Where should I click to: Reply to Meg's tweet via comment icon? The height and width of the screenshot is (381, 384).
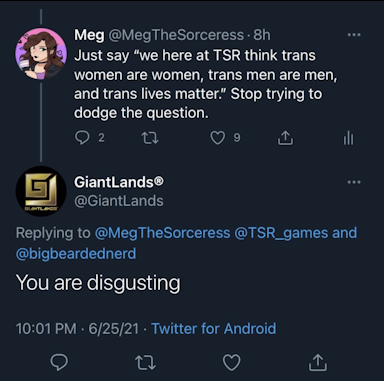[x=82, y=138]
